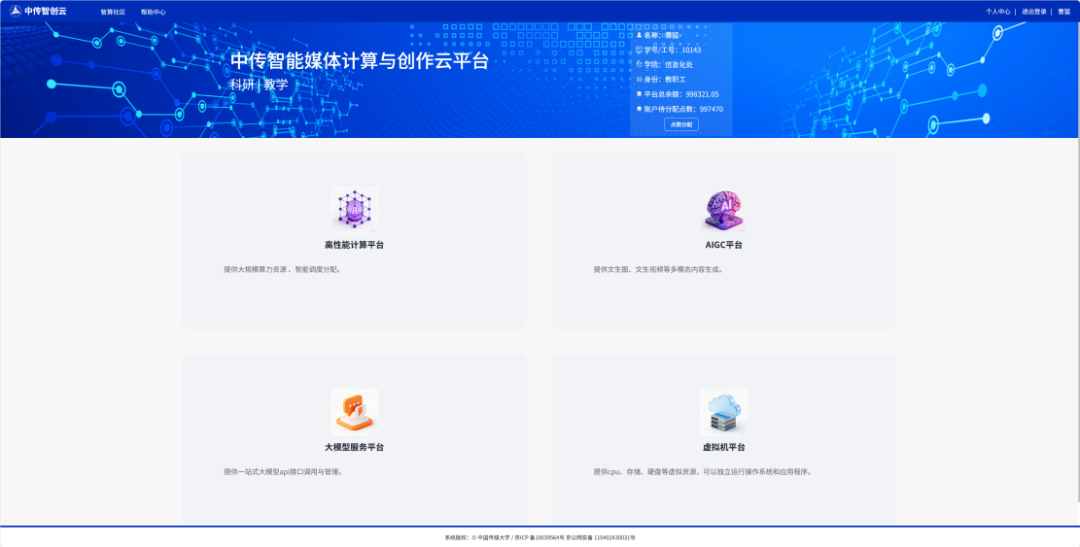This screenshot has width=1080, height=547.
Task: Click the 京ICP备 footer record number
Action: (x=539, y=537)
